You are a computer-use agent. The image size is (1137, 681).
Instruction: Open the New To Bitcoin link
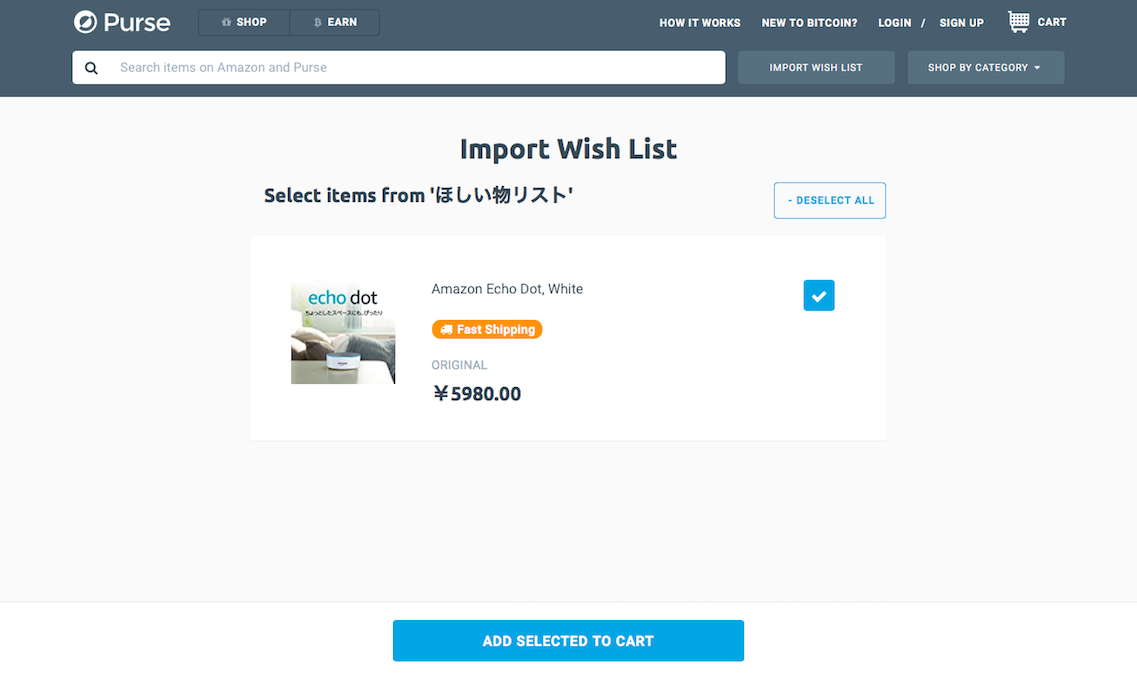click(x=809, y=22)
